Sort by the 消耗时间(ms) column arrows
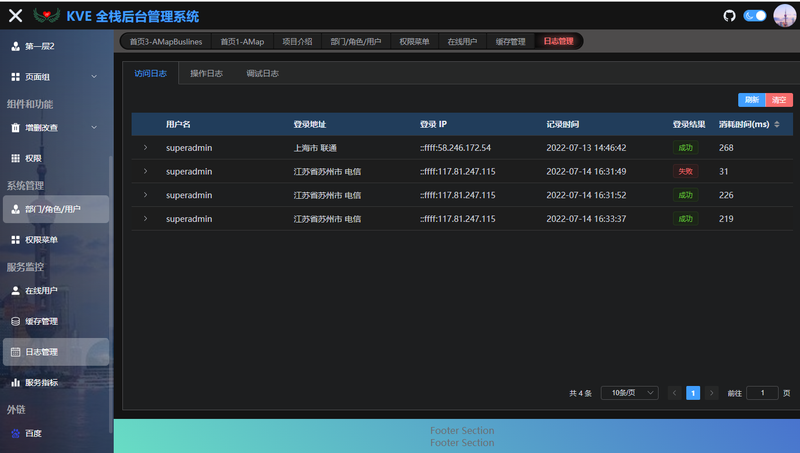Image resolution: width=800 pixels, height=453 pixels. coord(777,124)
